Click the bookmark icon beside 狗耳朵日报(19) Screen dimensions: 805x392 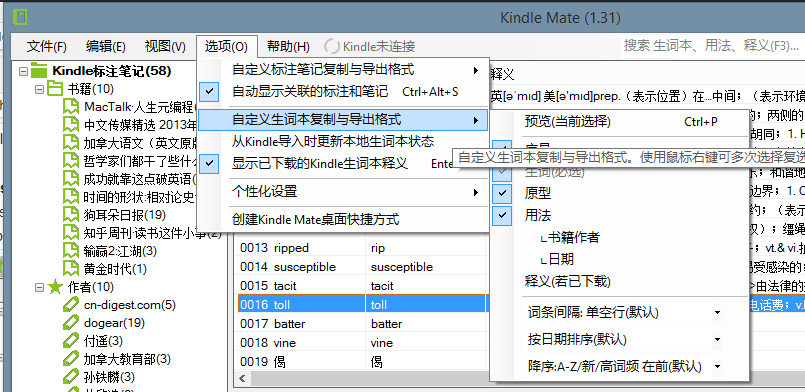point(72,214)
